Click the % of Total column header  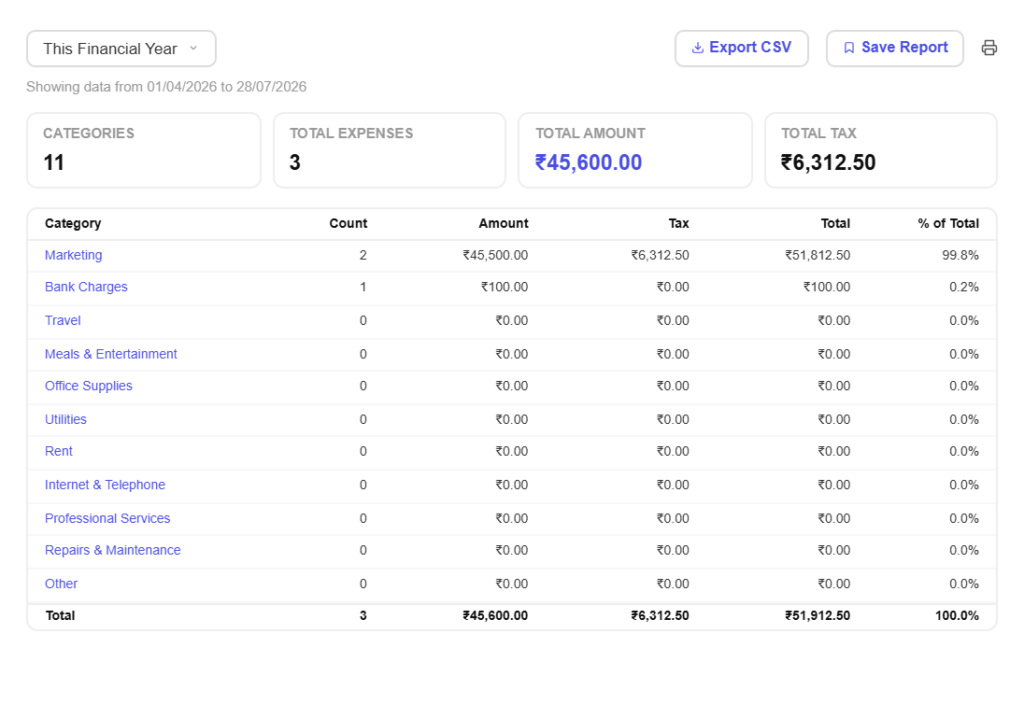948,223
